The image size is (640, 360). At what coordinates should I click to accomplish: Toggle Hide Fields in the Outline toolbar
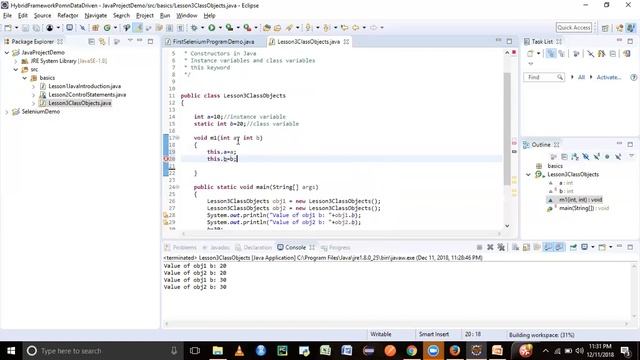pos(586,156)
